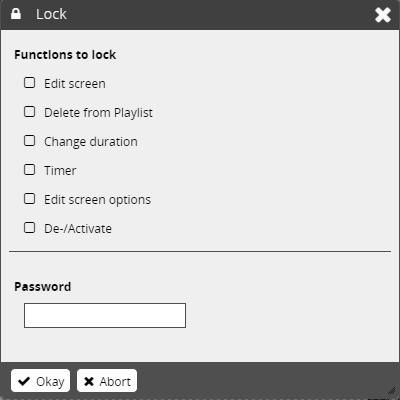
Task: Mark the De-/Activate checkbox
Action: 29,228
